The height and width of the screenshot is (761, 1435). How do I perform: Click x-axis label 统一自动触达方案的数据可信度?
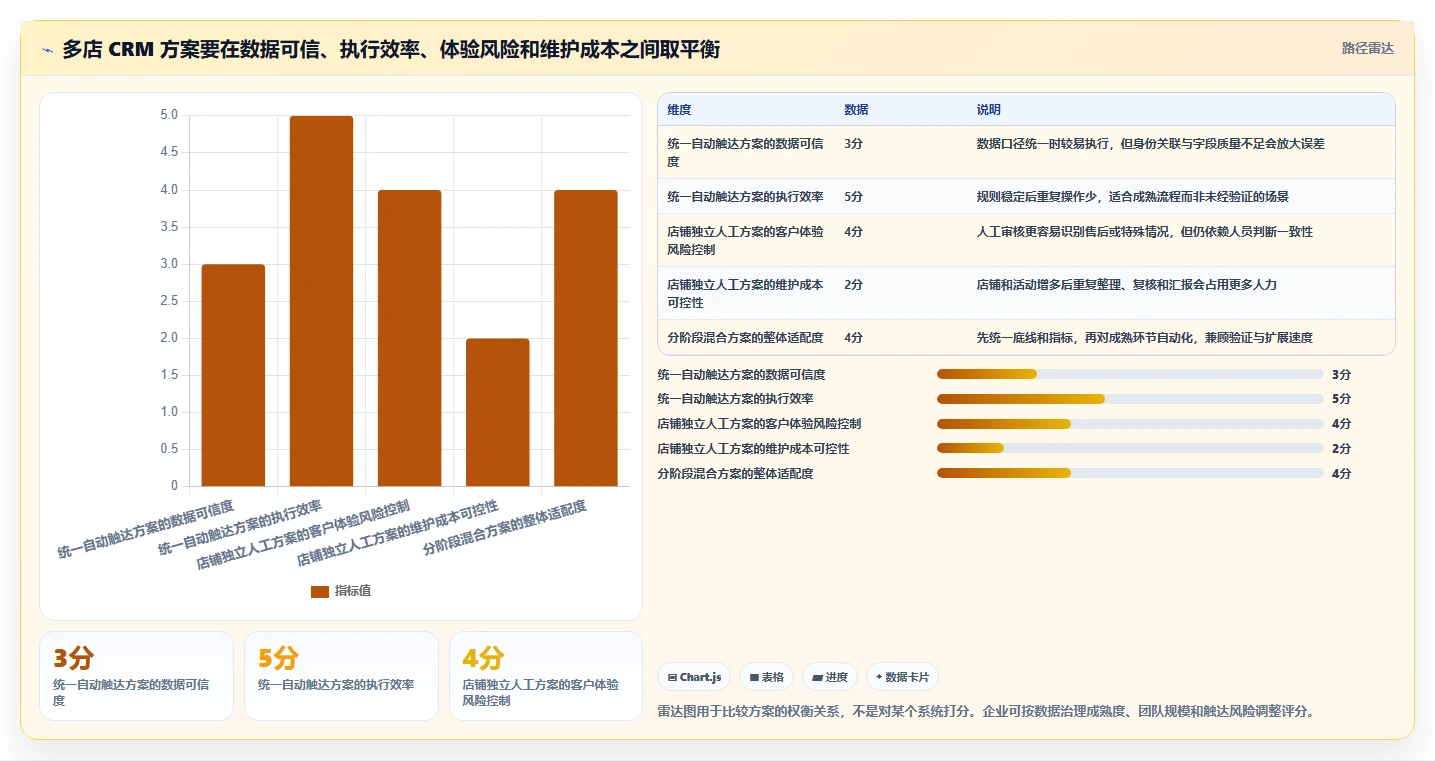pyautogui.click(x=145, y=529)
